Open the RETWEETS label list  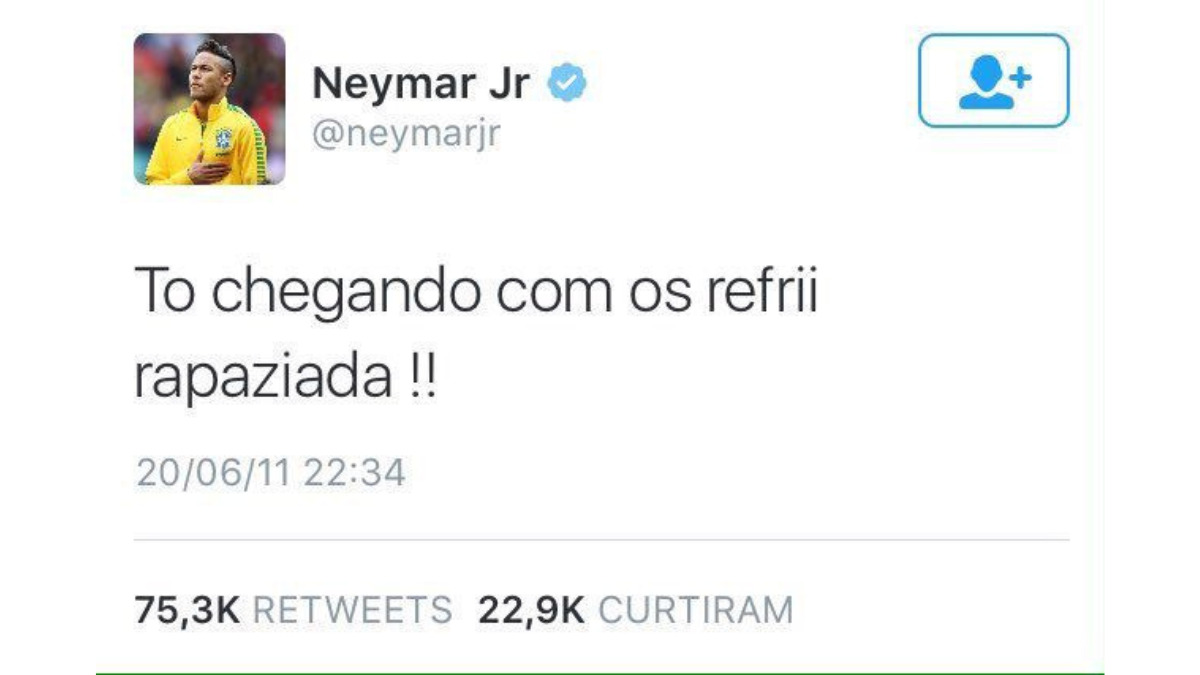click(x=352, y=610)
